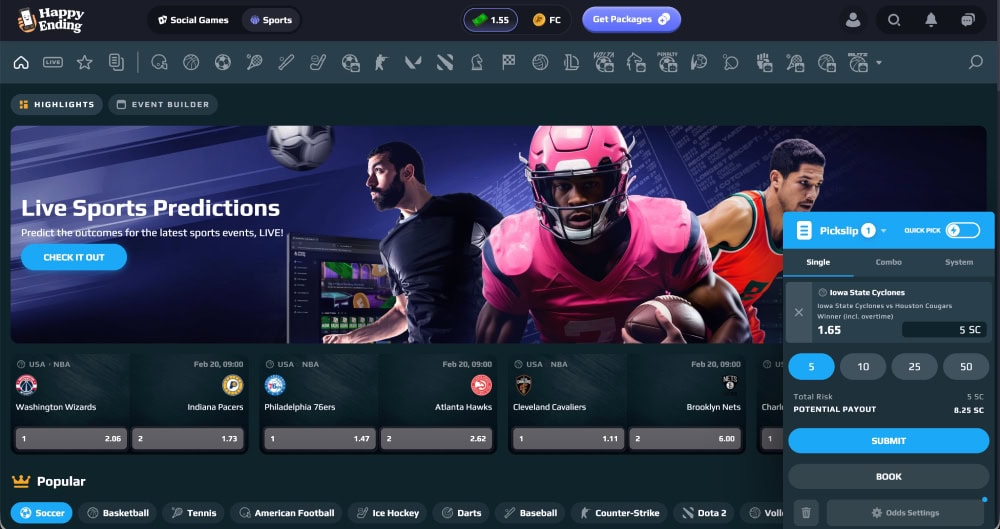Open the pick history slips icon

[116, 63]
